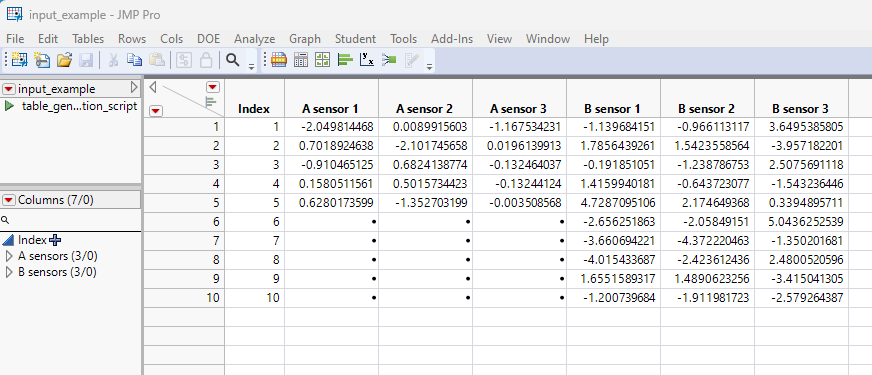The image size is (872, 375).
Task: Open the Rows menu
Action: coord(132,39)
